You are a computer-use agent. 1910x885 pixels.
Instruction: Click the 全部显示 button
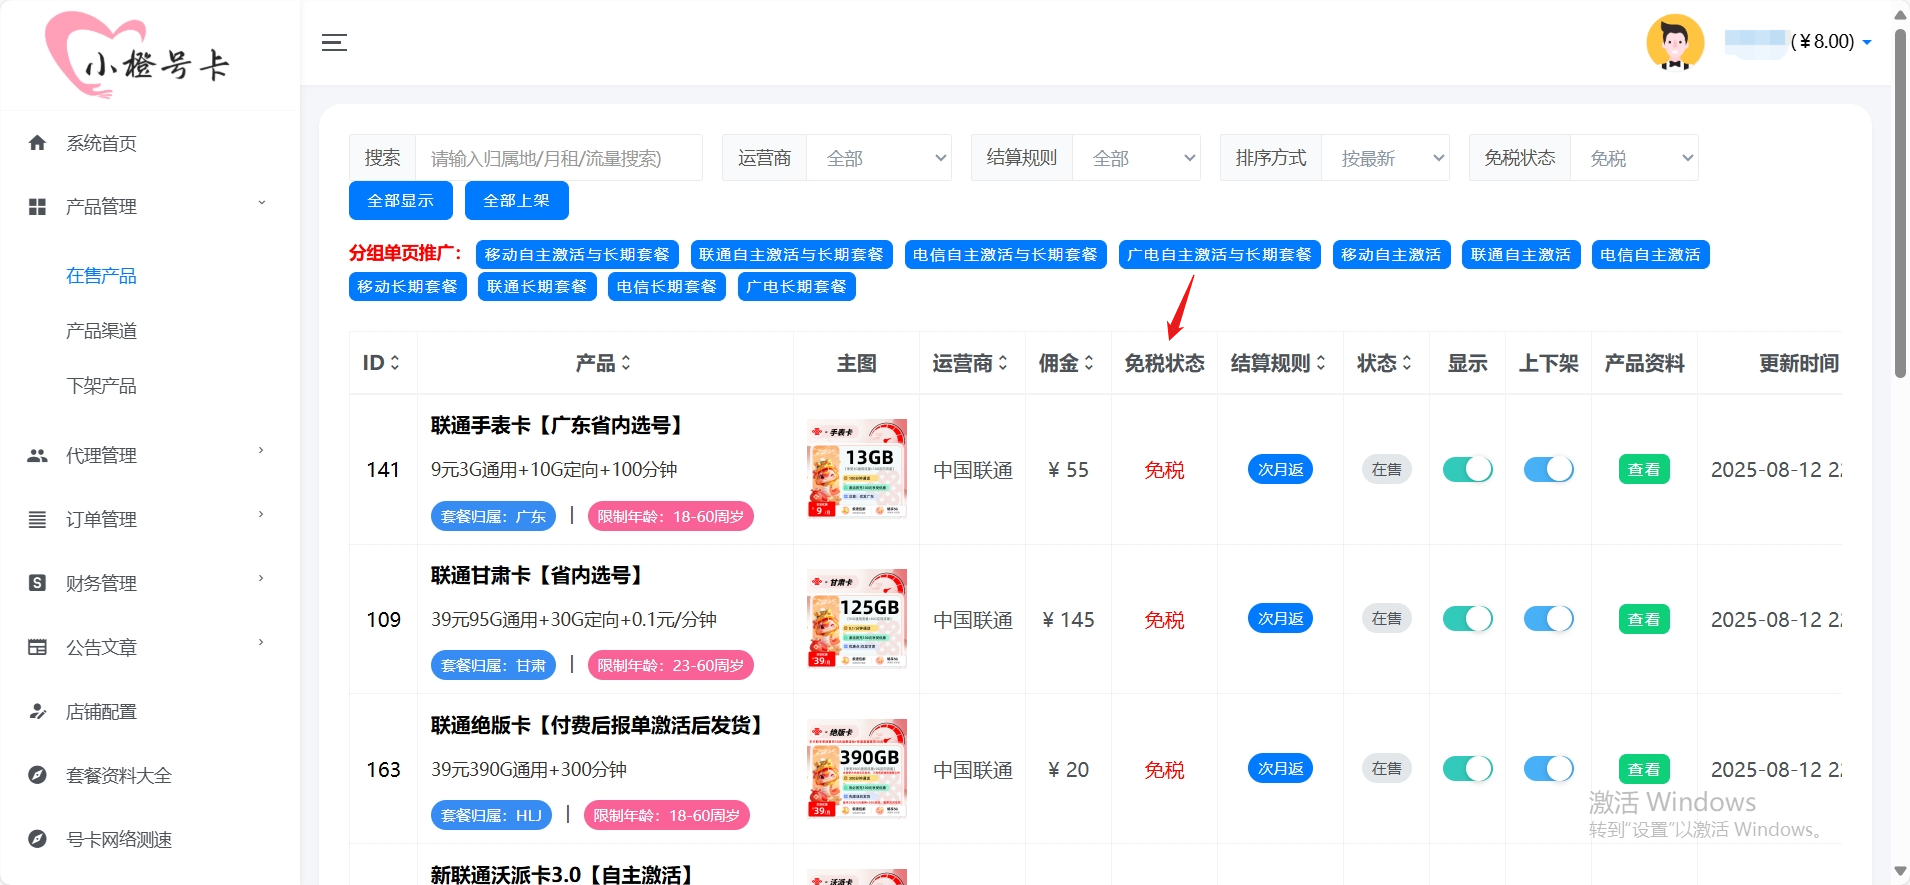[x=400, y=200]
